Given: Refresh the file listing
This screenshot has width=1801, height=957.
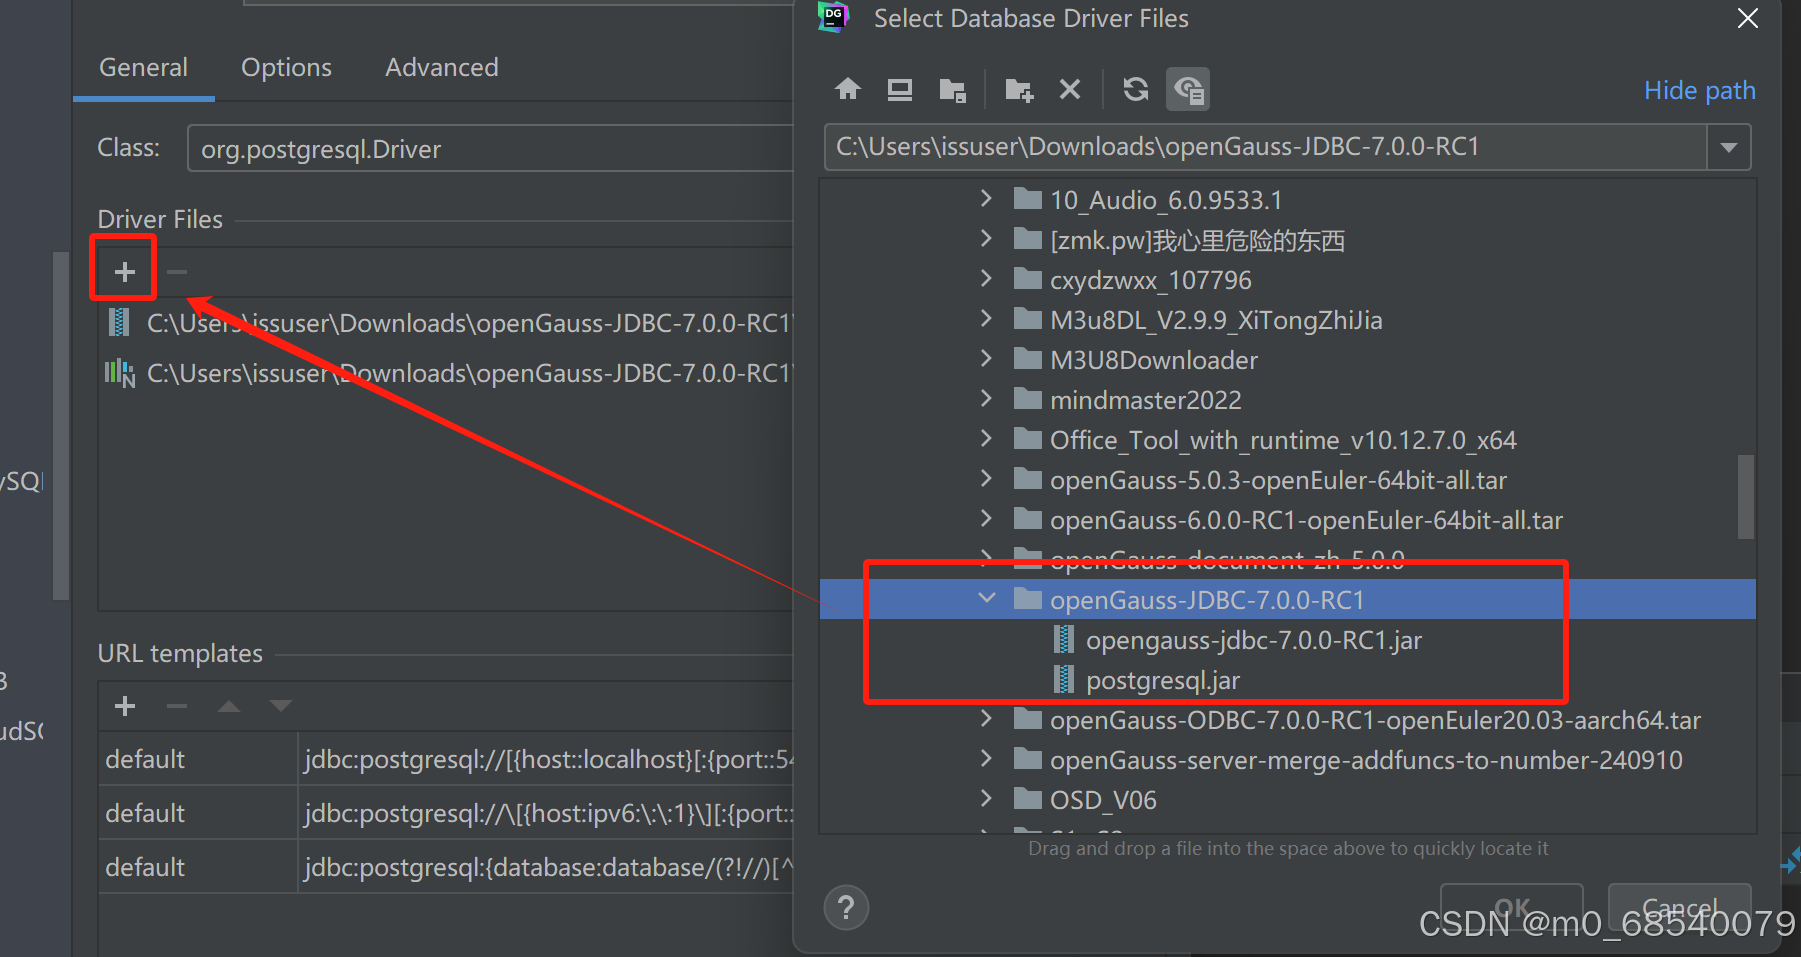Looking at the screenshot, I should (1135, 89).
